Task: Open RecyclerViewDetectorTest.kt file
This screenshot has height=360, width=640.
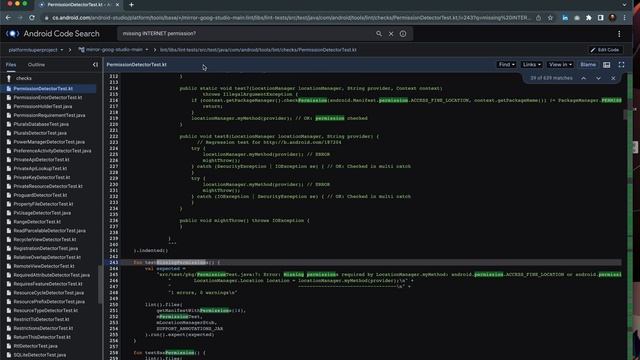Action: tap(44, 240)
